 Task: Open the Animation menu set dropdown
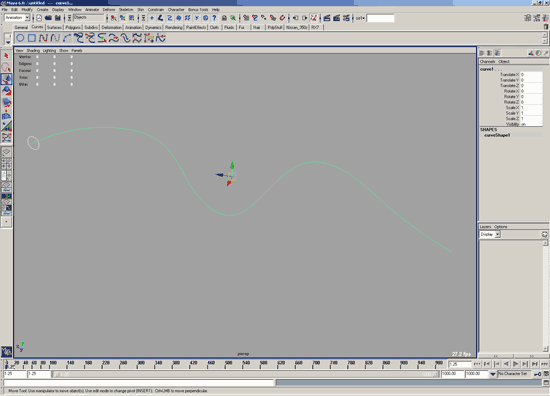[27, 18]
